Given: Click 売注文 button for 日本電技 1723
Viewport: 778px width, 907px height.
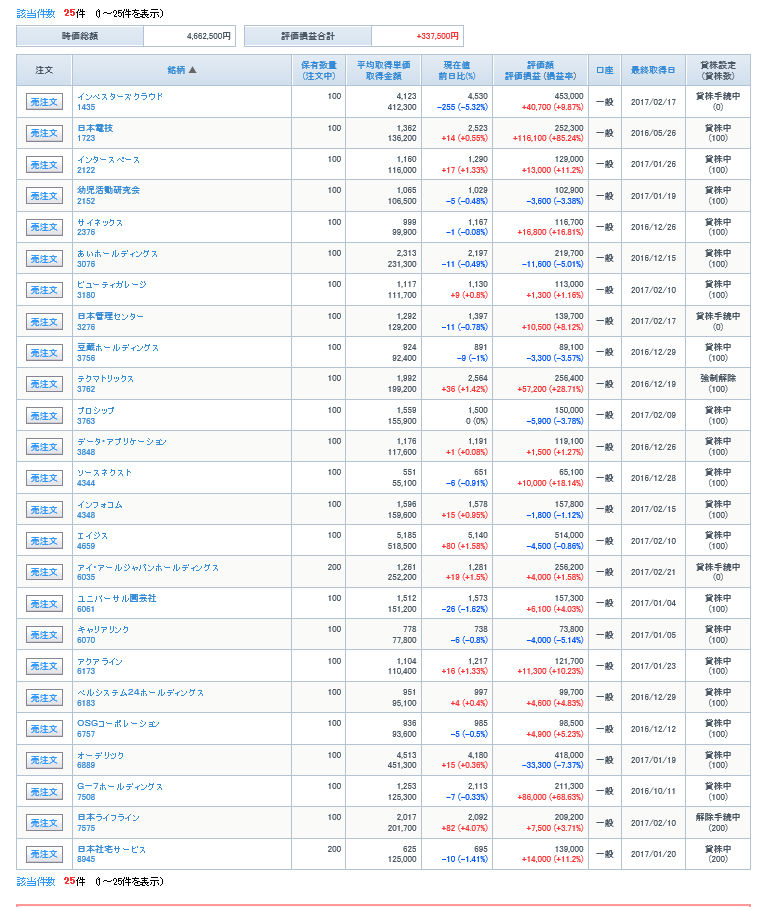Looking at the screenshot, I should [45, 133].
